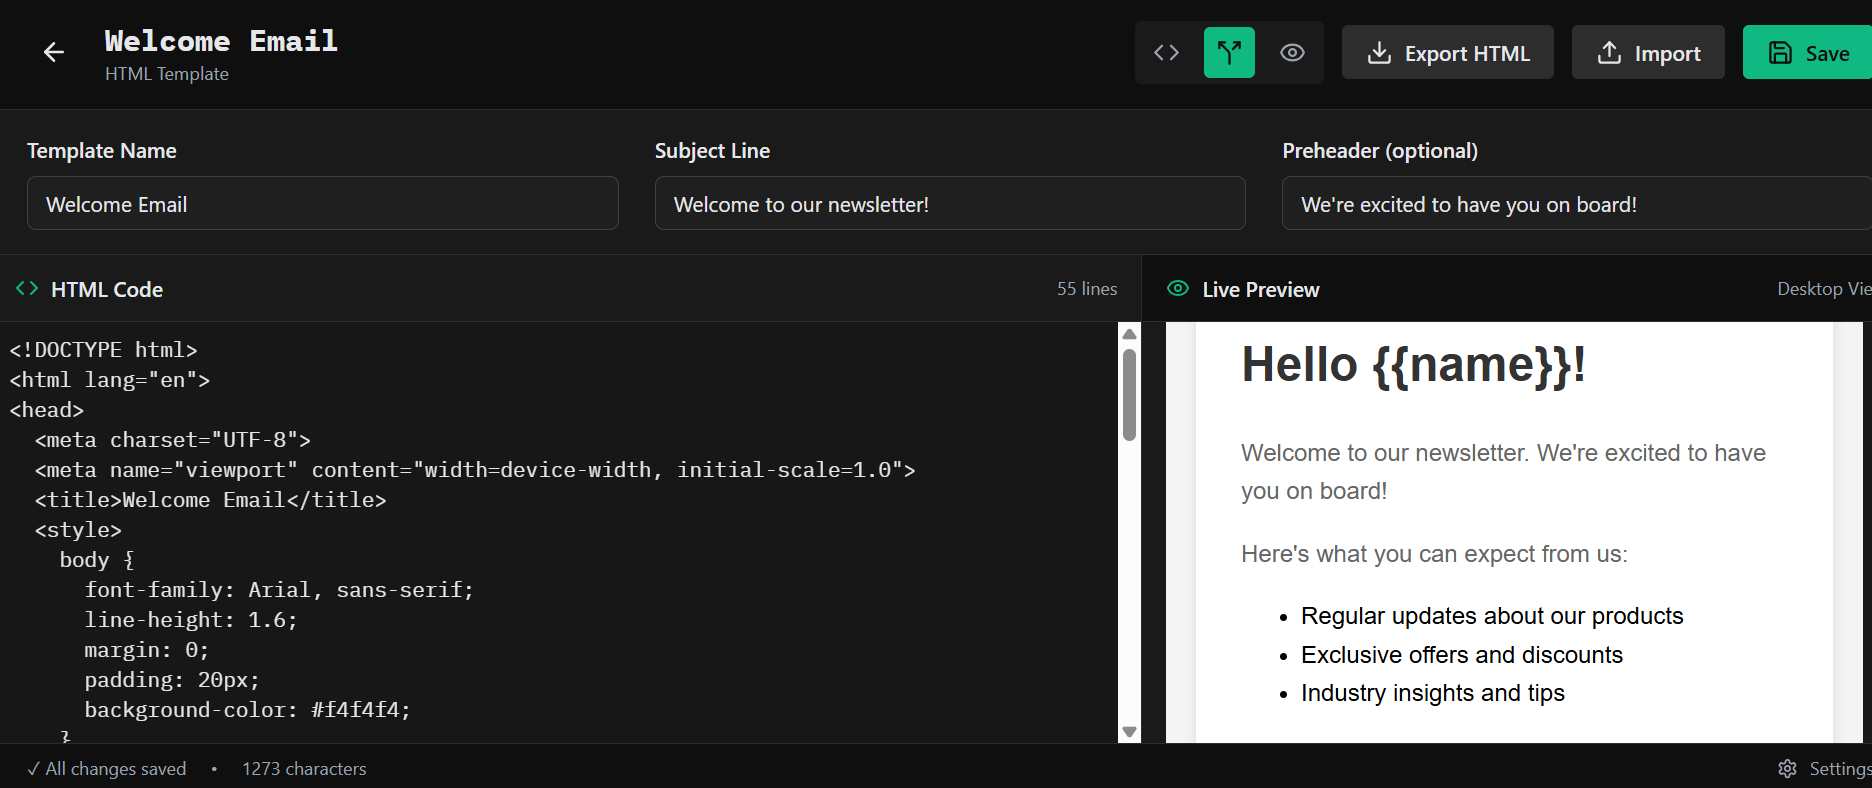Click the upload icon in Import
1872x788 pixels.
click(1609, 53)
